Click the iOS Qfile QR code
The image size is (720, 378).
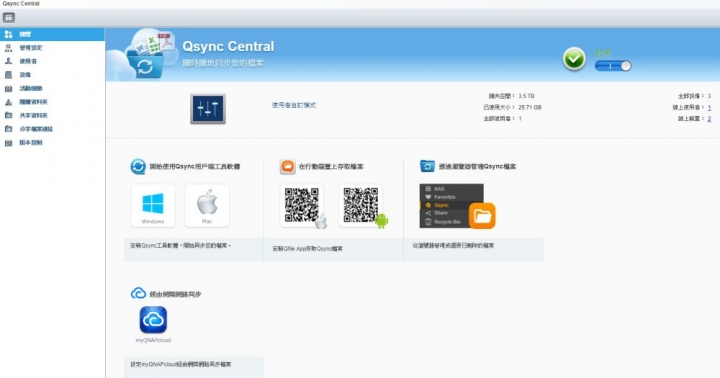303,205
